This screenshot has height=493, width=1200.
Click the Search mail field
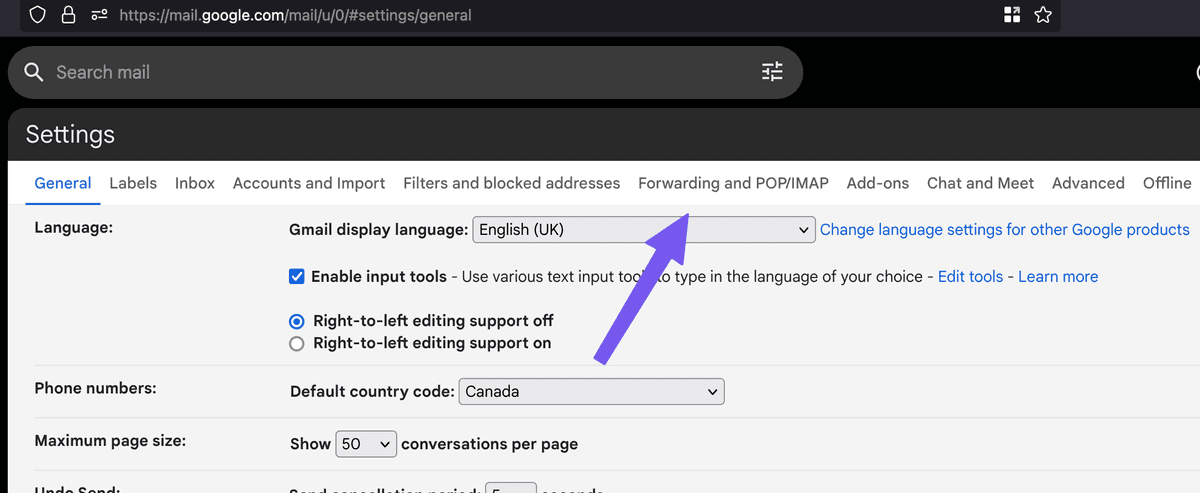404,72
